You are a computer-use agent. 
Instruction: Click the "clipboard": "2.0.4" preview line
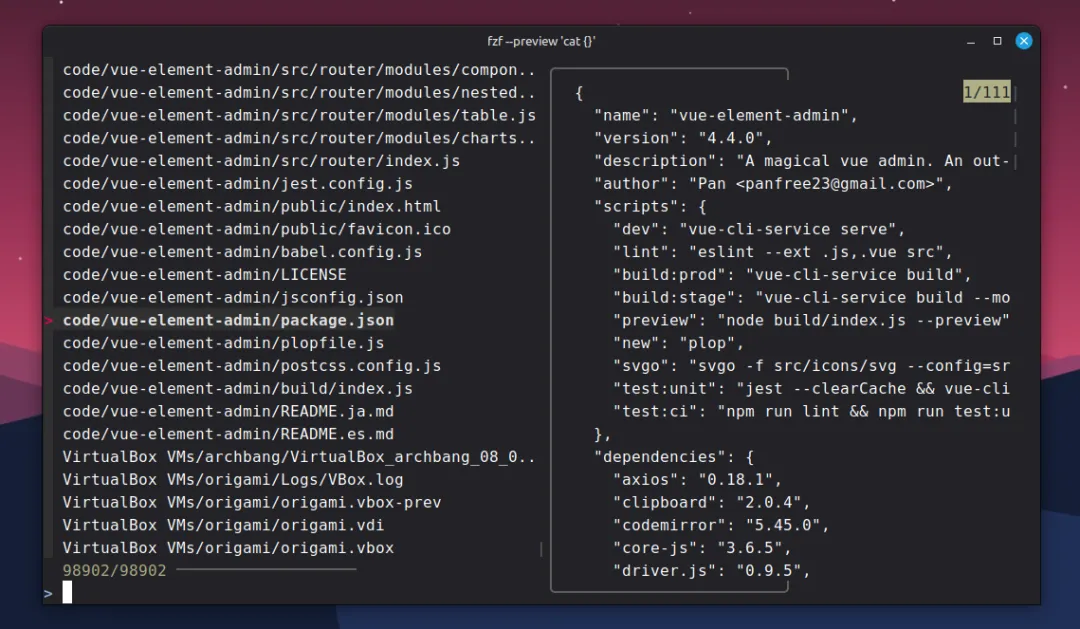(x=712, y=502)
